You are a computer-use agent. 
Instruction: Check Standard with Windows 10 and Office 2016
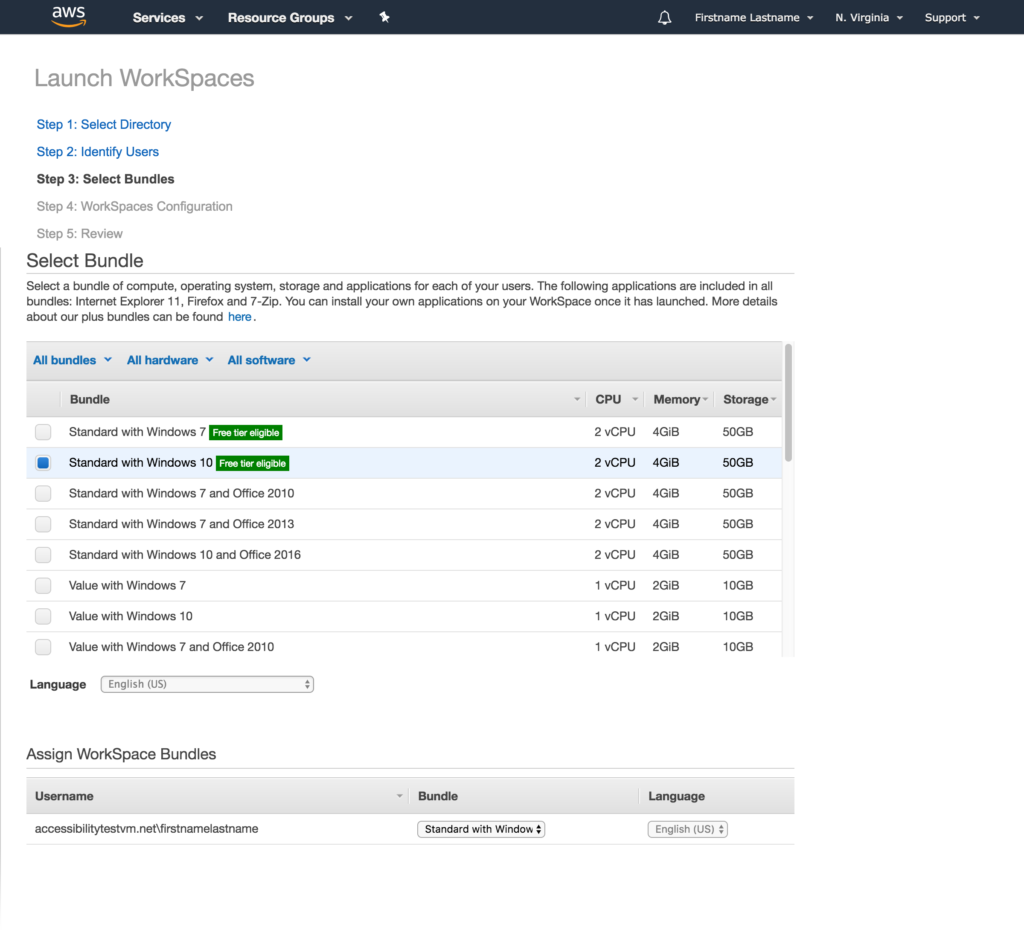point(43,554)
